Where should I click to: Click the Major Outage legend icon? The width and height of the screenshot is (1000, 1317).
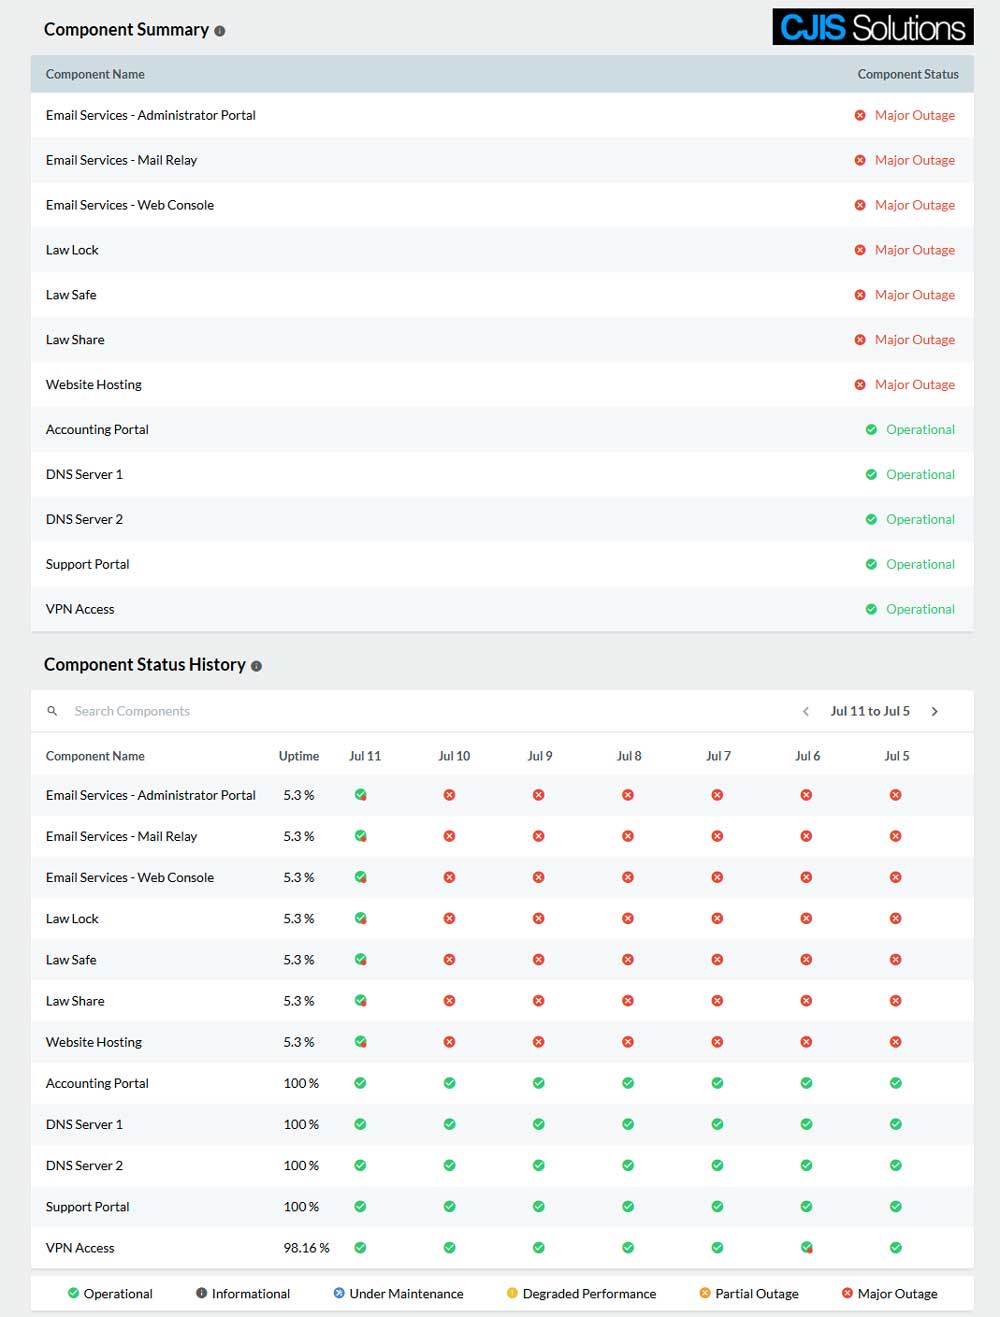848,1293
